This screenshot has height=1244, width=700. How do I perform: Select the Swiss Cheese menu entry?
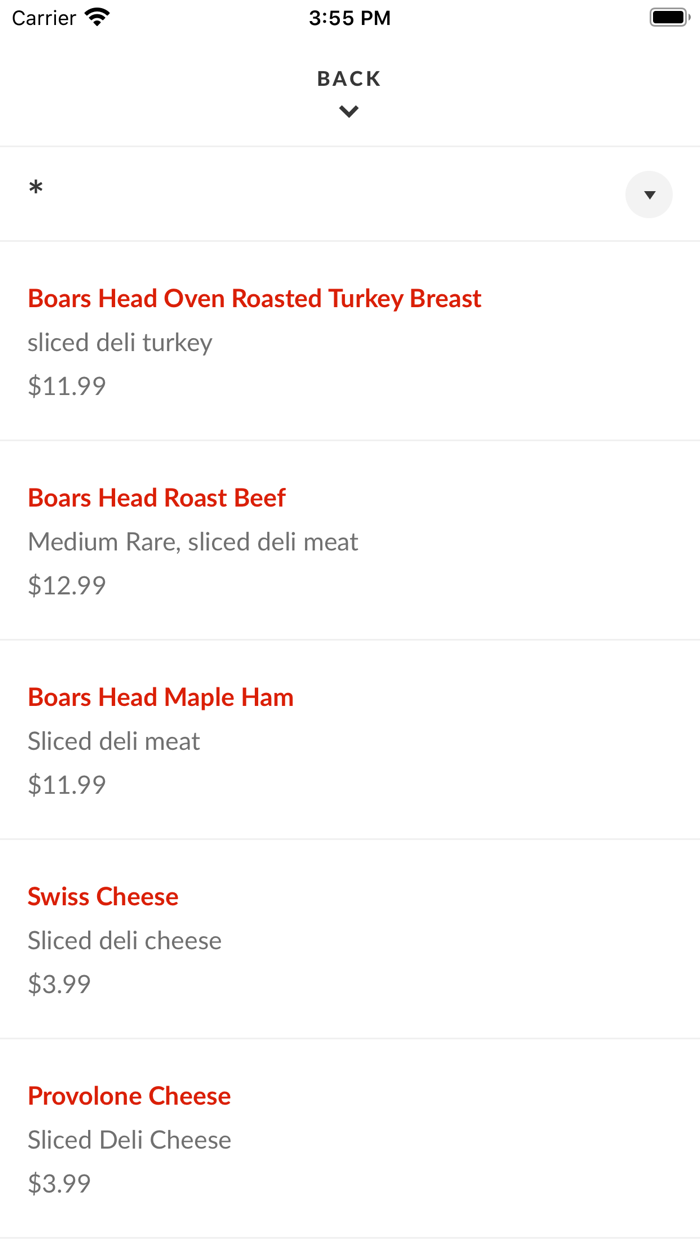[103, 896]
